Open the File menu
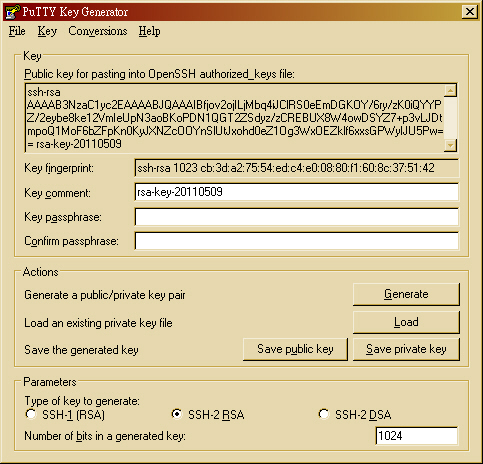 [17, 31]
